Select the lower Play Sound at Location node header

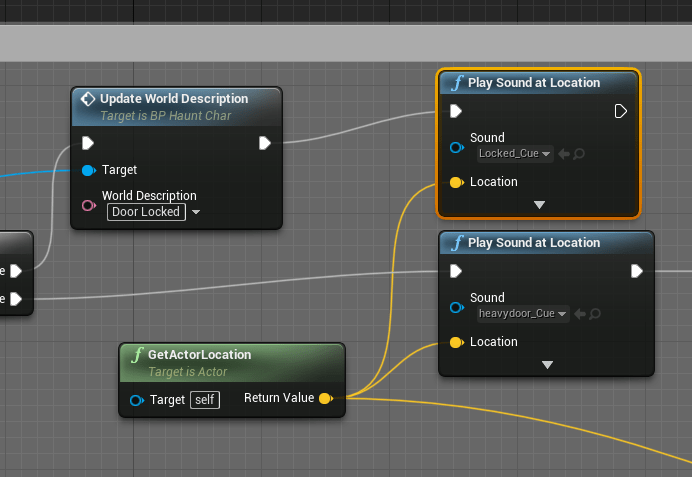click(534, 243)
